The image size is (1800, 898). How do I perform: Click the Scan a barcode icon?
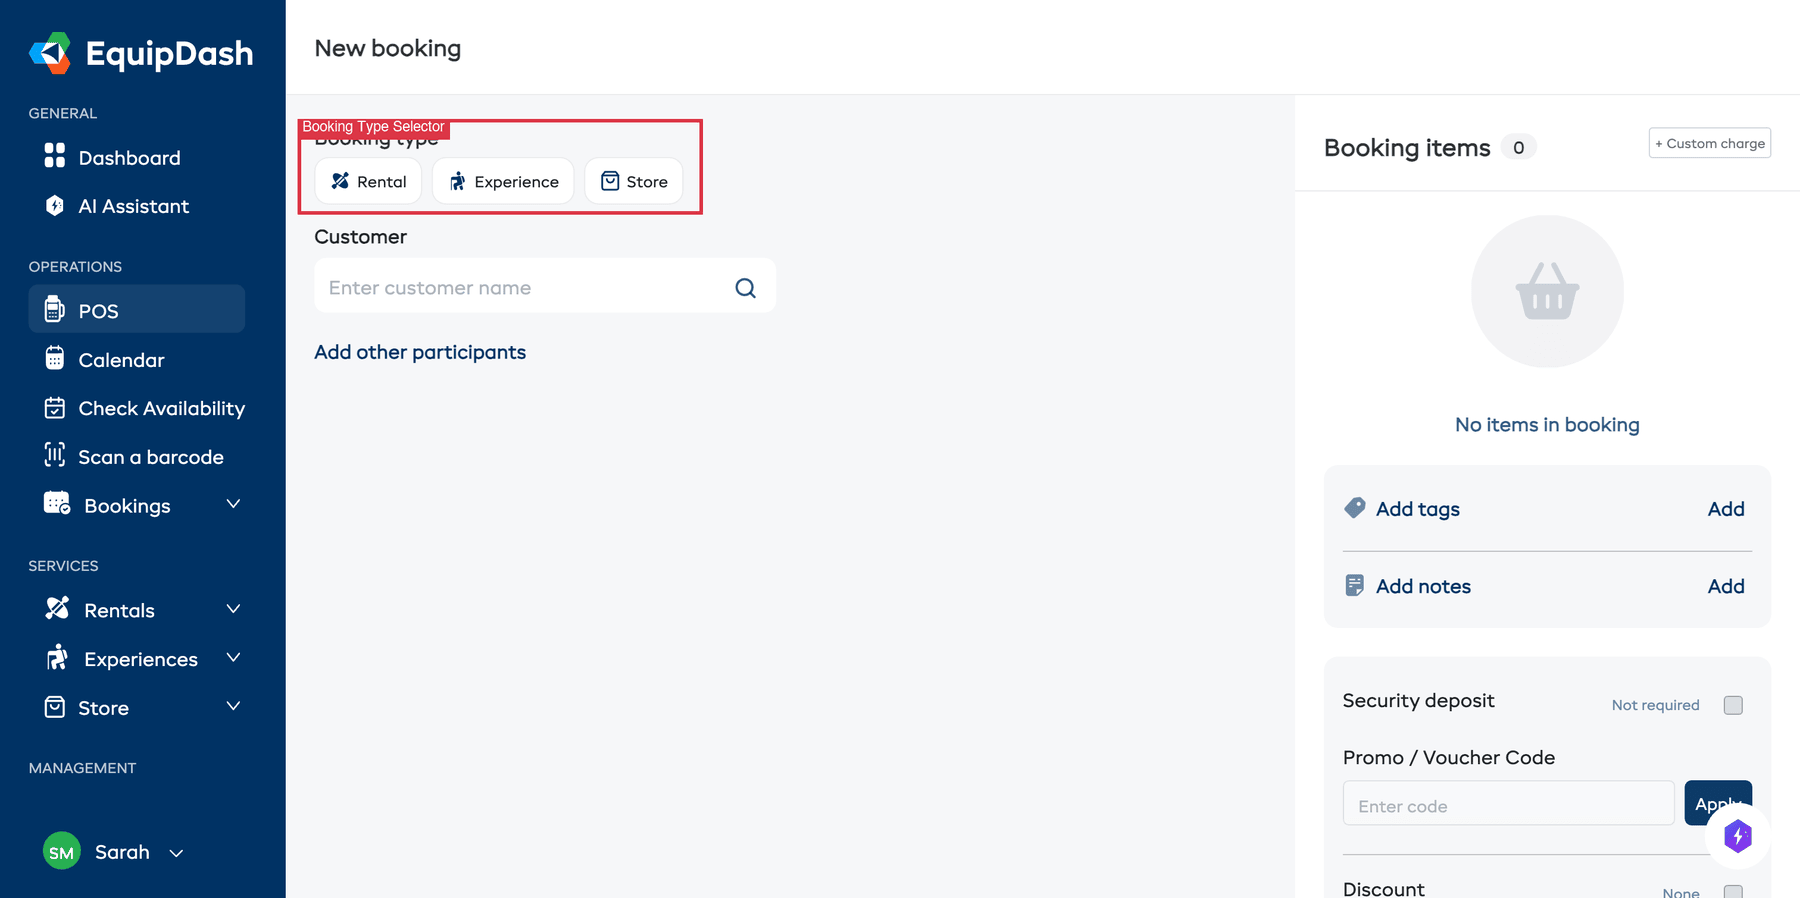tap(55, 456)
